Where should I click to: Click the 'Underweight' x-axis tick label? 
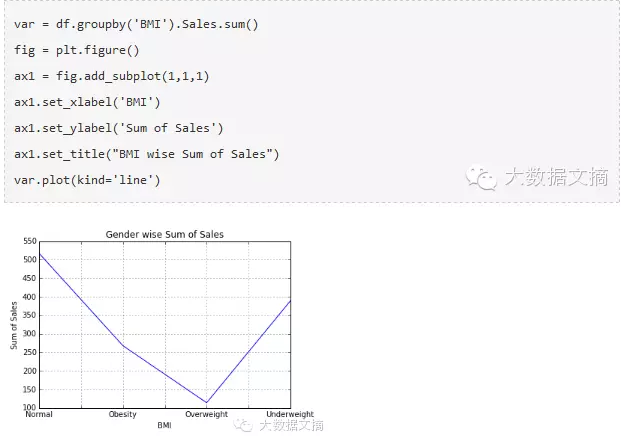tap(290, 414)
